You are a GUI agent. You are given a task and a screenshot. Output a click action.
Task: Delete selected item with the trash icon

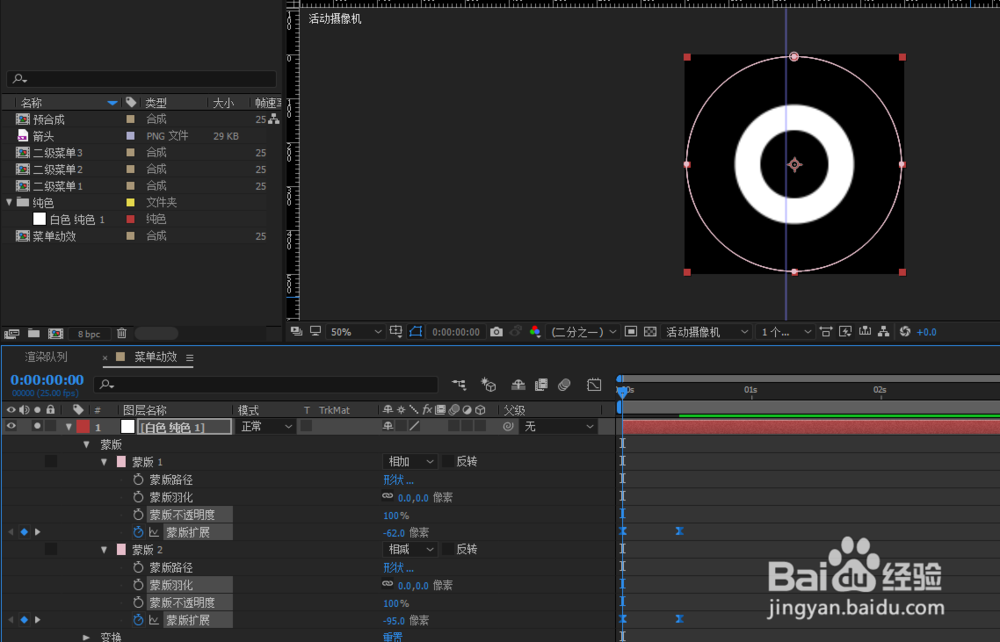(x=122, y=333)
